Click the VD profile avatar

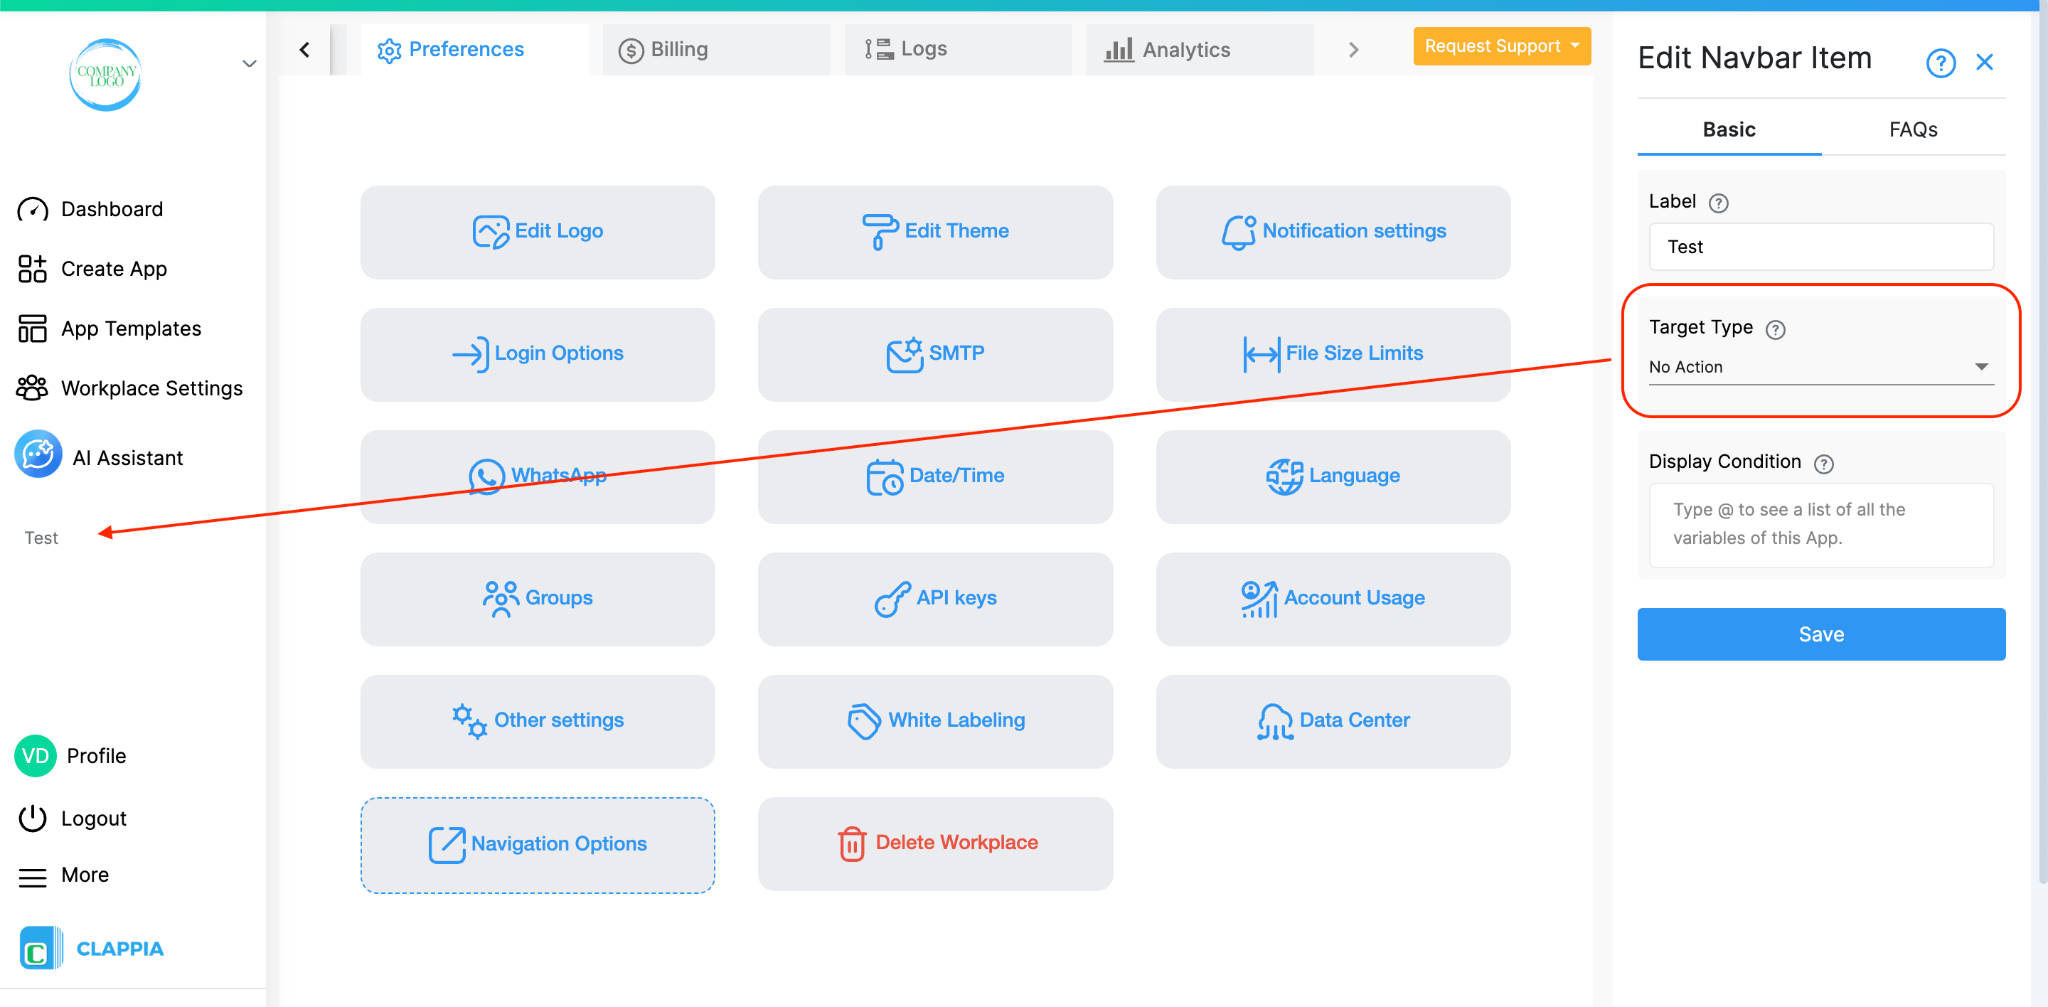coord(35,756)
